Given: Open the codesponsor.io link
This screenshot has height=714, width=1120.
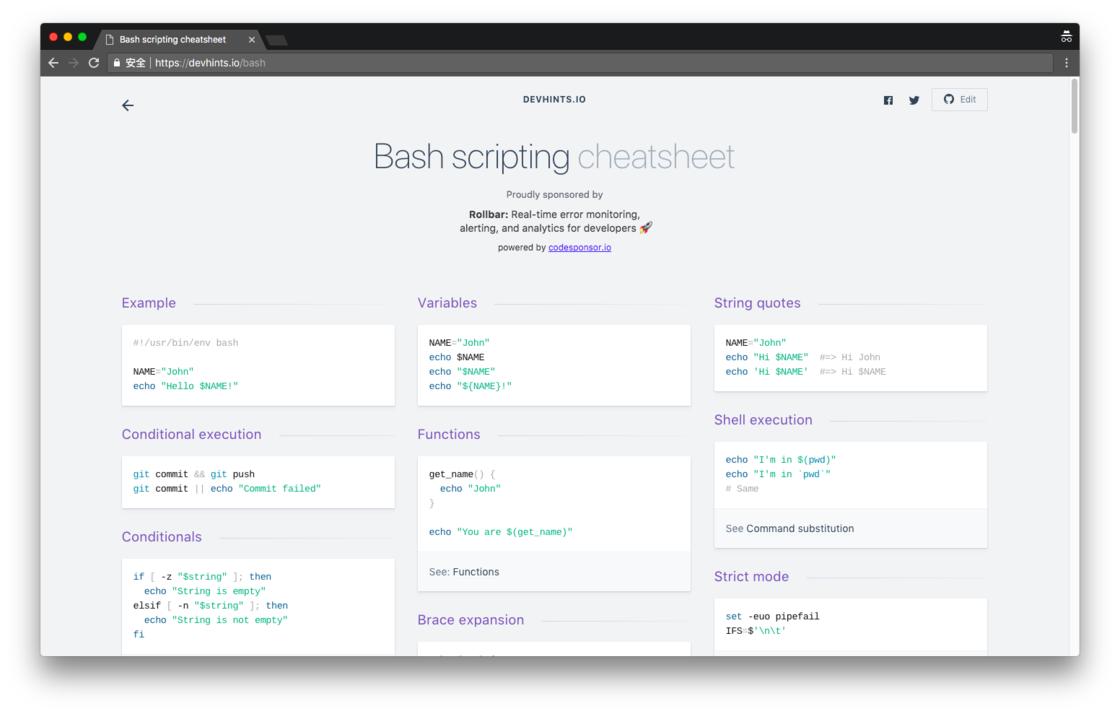Looking at the screenshot, I should pyautogui.click(x=579, y=248).
